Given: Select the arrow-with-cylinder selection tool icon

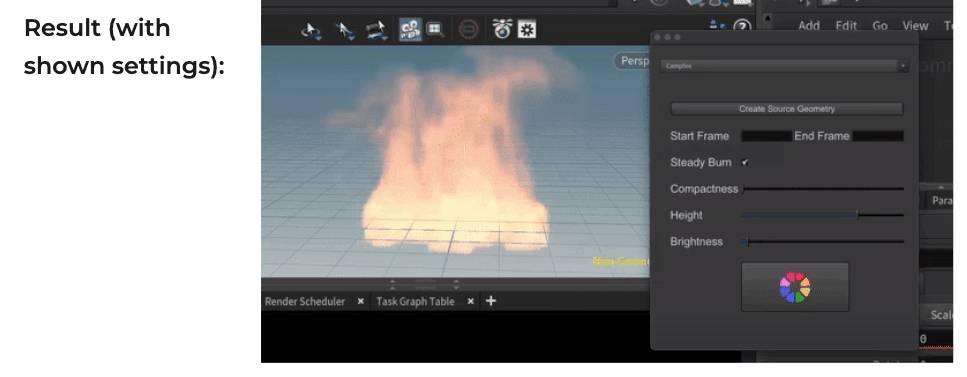Looking at the screenshot, I should coord(376,30).
